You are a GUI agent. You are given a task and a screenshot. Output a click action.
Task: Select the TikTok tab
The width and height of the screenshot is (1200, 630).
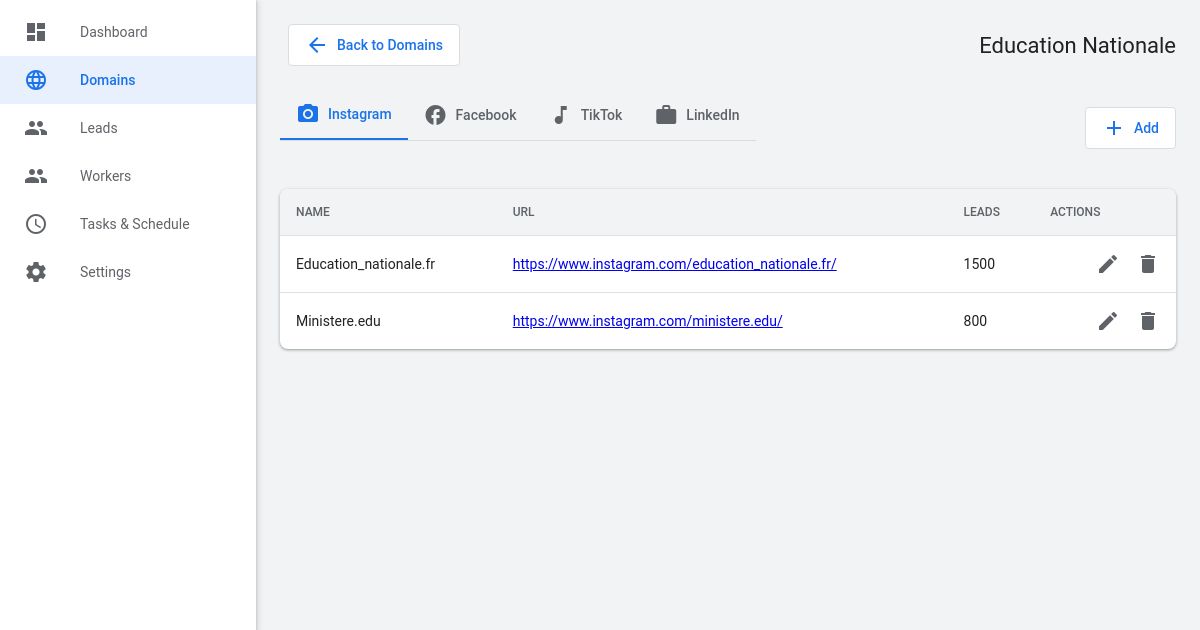pyautogui.click(x=587, y=114)
